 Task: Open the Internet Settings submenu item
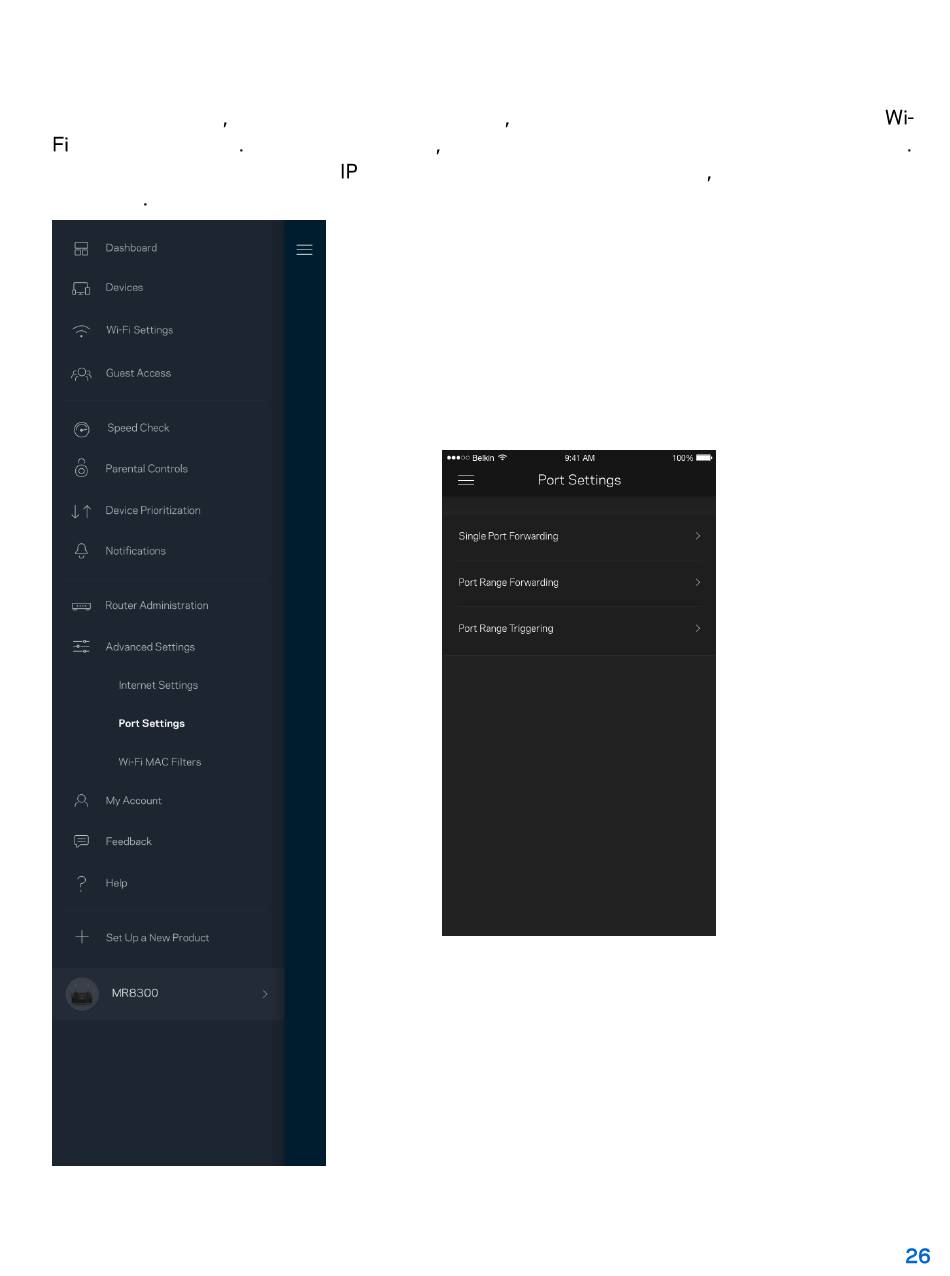pos(158,685)
